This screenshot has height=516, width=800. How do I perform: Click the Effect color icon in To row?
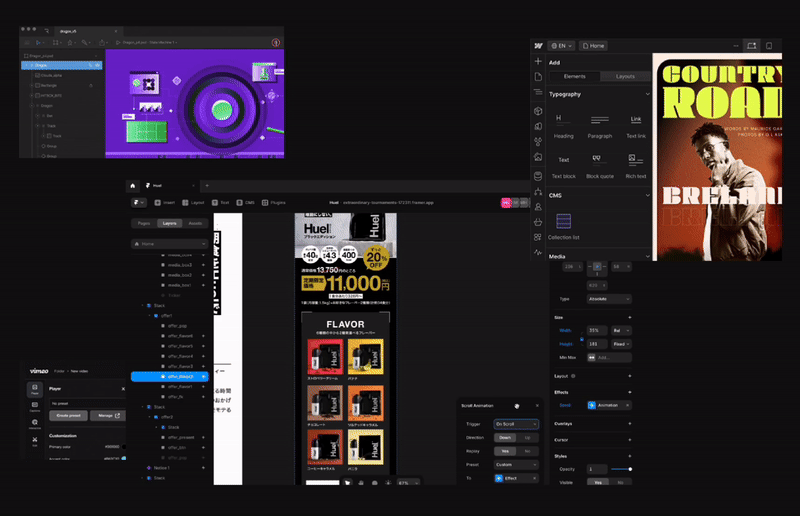pyautogui.click(x=499, y=478)
